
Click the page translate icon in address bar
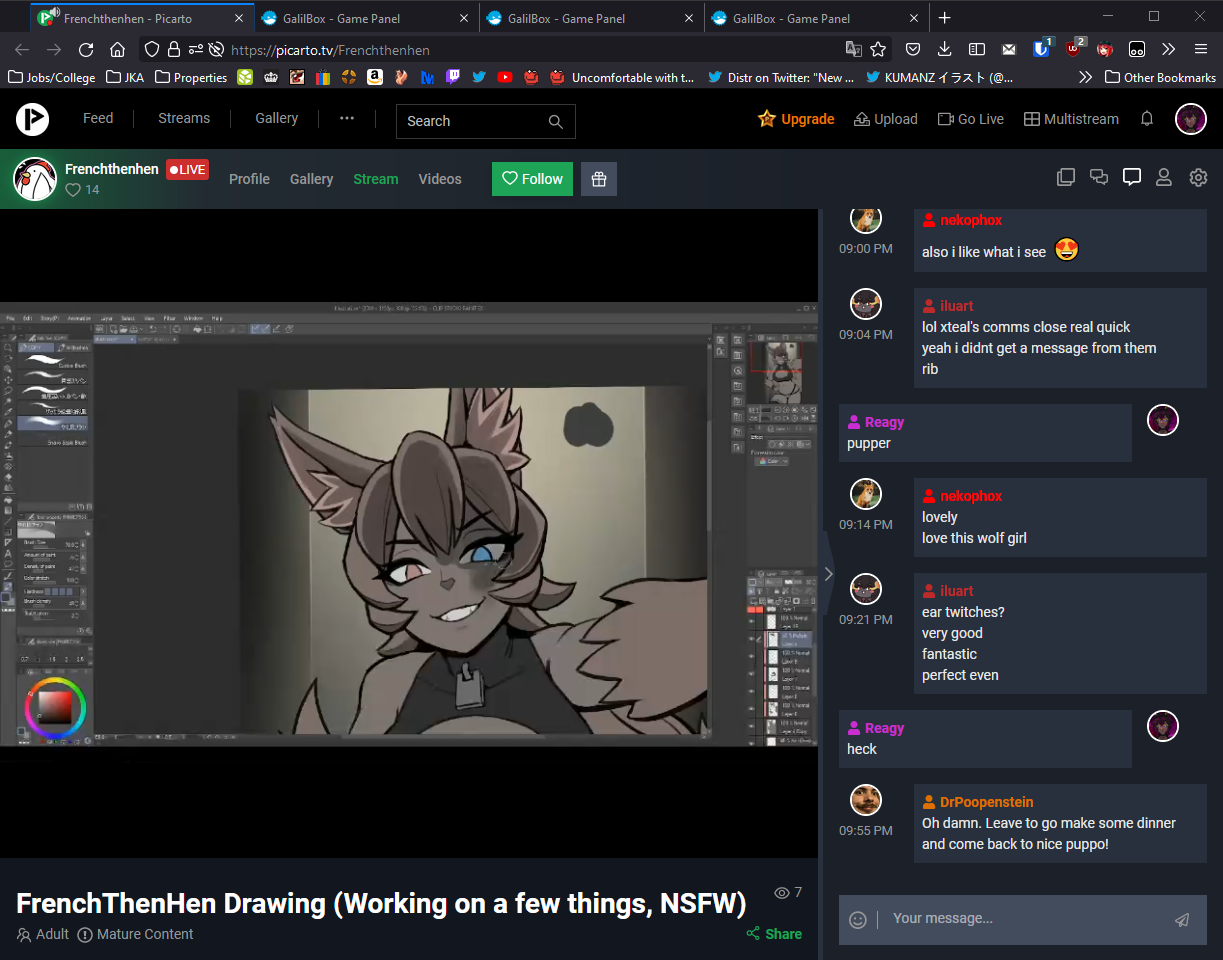tap(853, 49)
